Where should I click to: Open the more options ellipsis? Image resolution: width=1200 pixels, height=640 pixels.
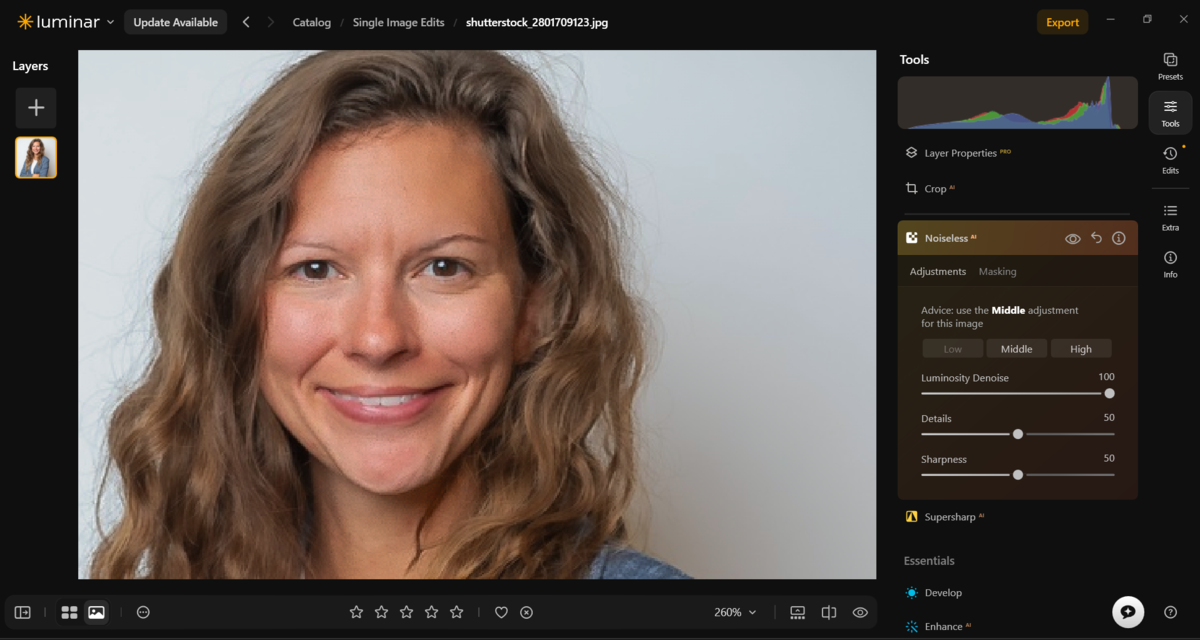[x=143, y=612]
